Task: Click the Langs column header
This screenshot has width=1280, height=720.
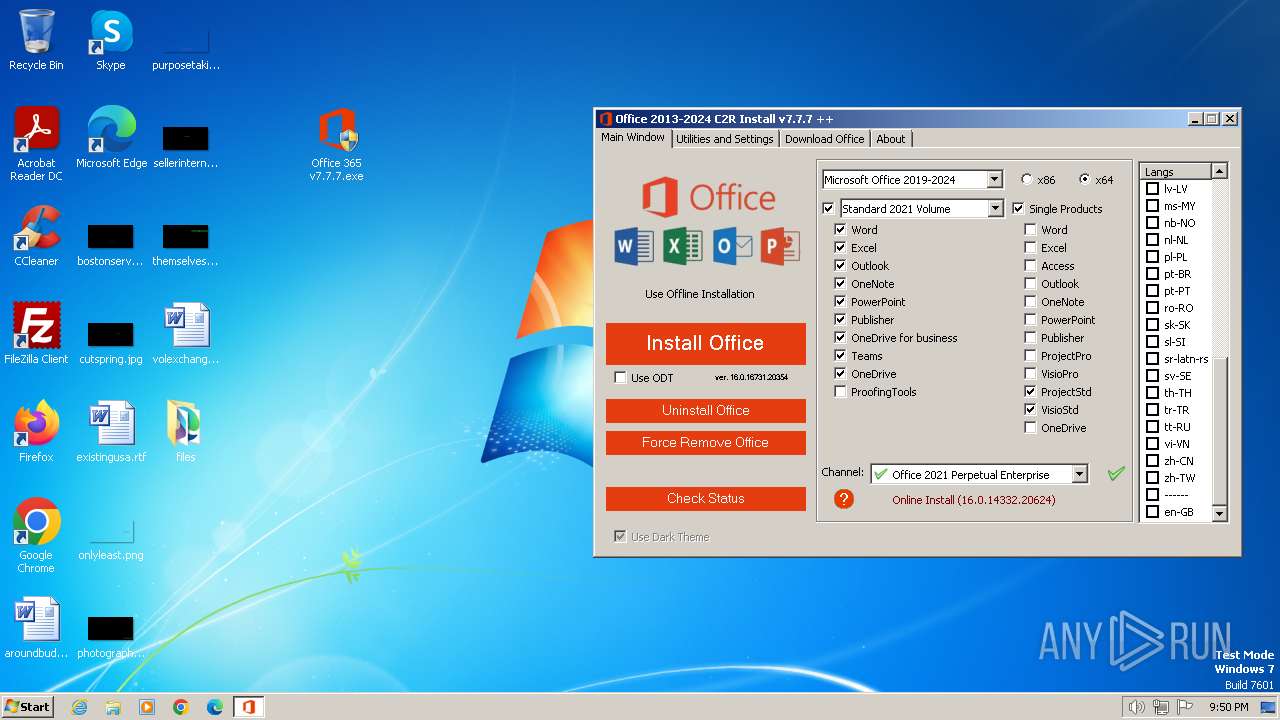Action: tap(1176, 172)
